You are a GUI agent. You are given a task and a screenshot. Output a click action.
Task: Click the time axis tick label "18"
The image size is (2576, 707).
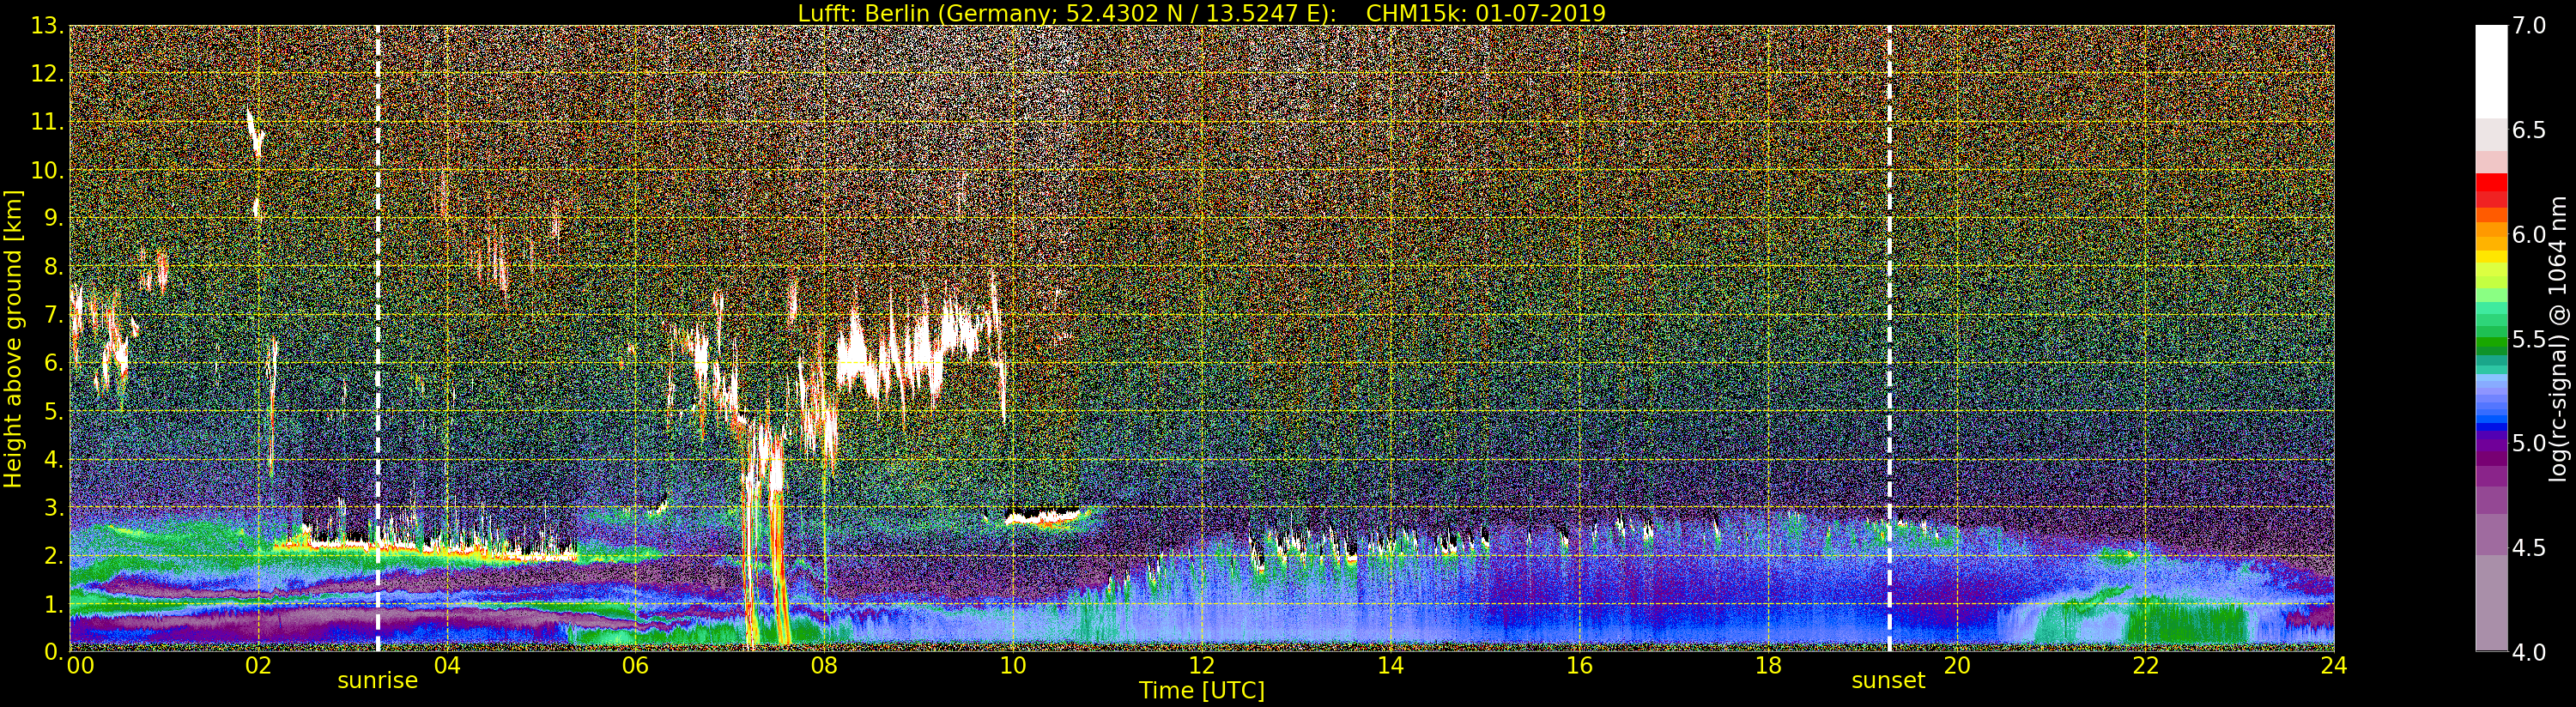click(1768, 666)
